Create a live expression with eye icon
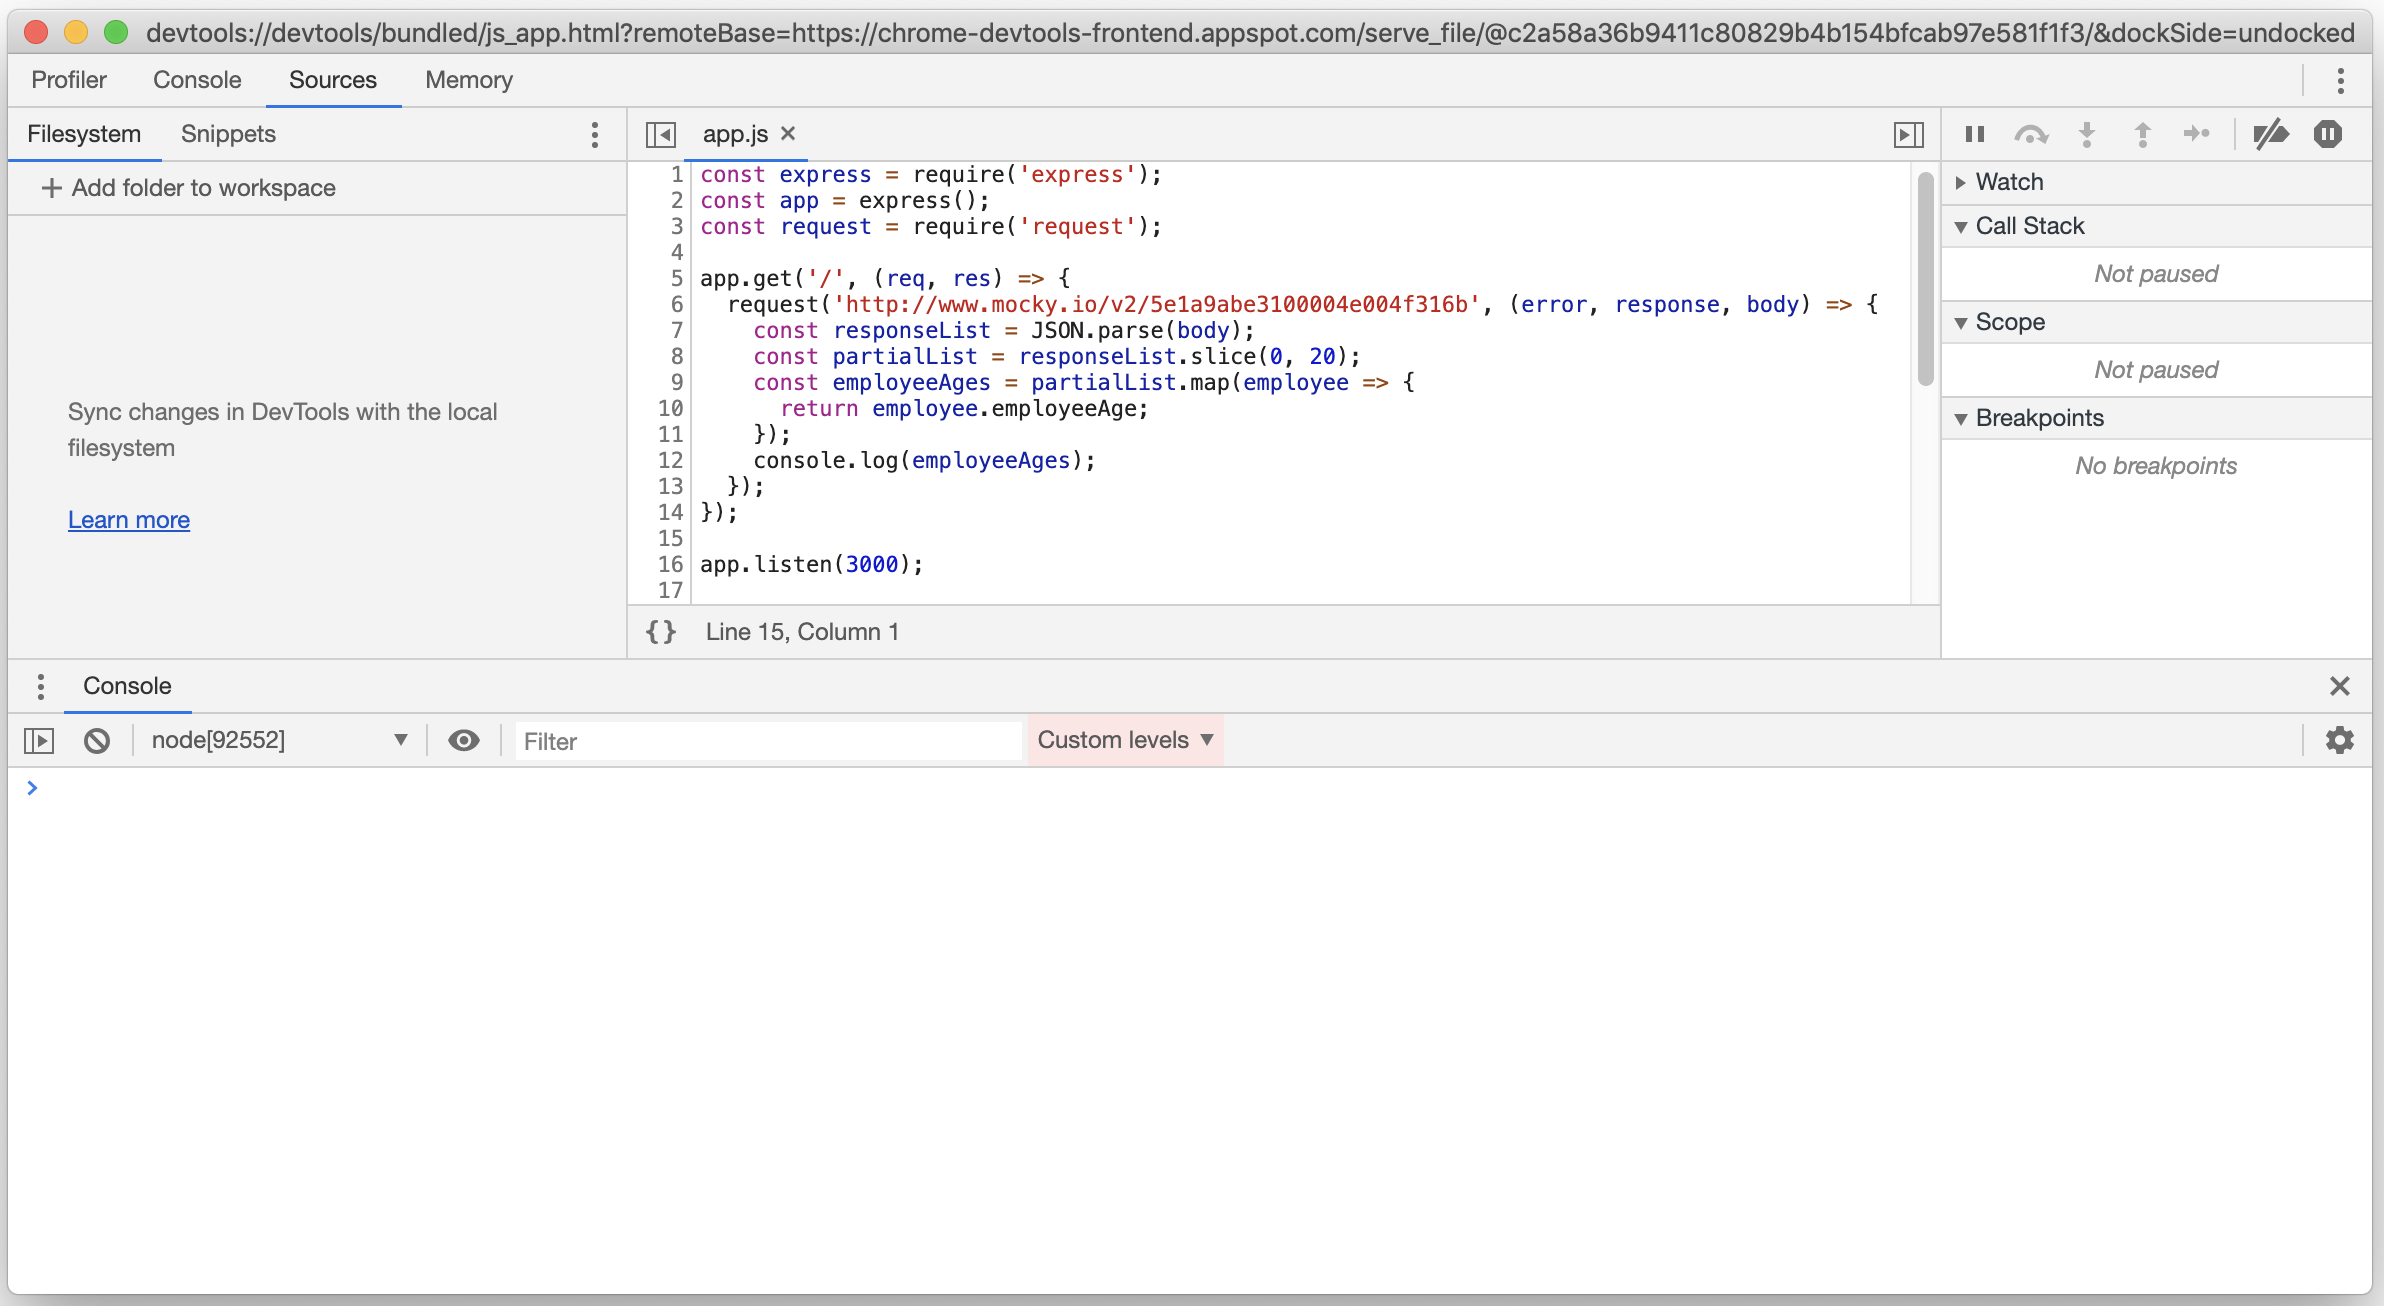The width and height of the screenshot is (2384, 1306). (x=465, y=740)
